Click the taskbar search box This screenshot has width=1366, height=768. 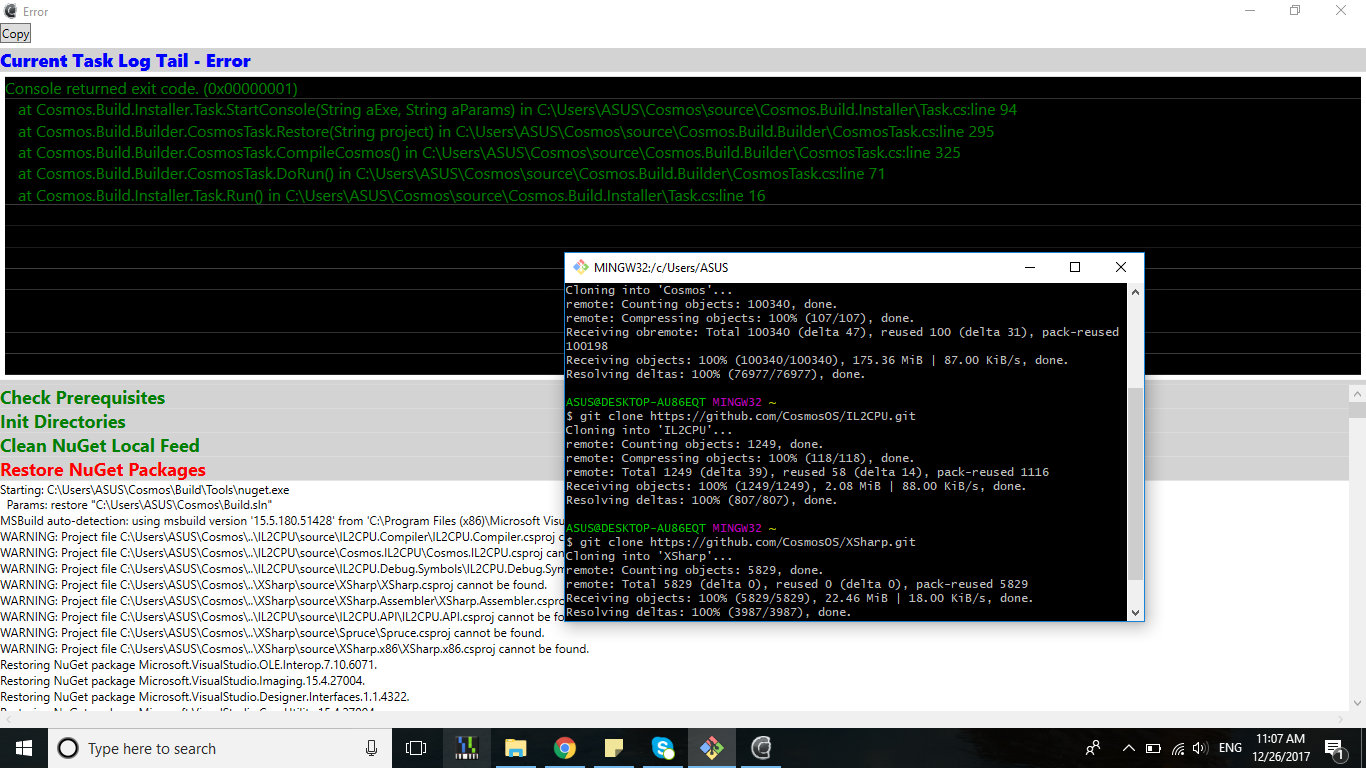point(220,748)
